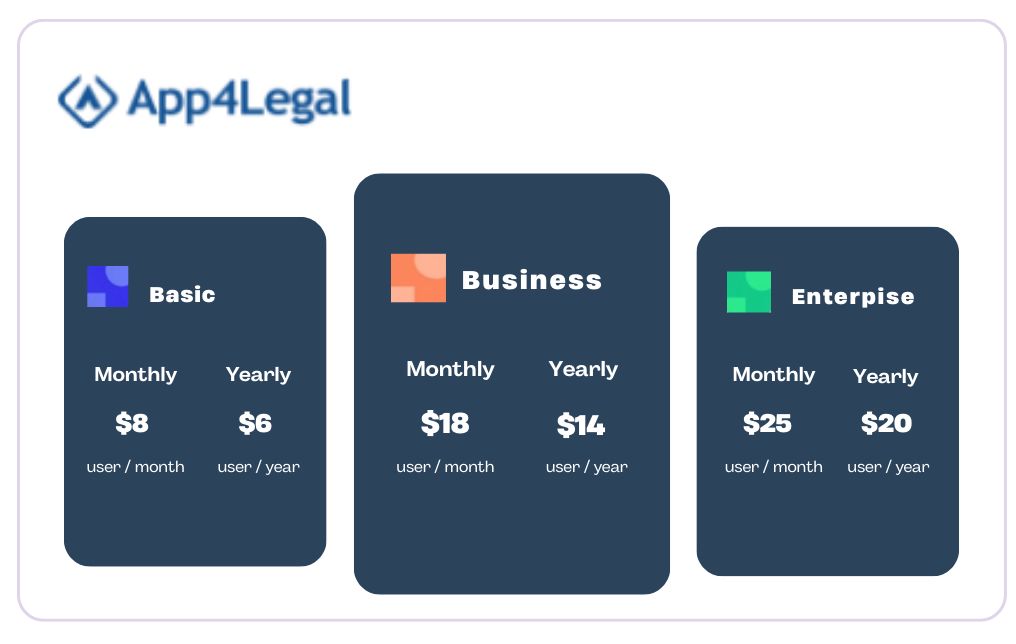Select the Basic plan title
Viewport: 1016px width, 644px height.
tap(182, 295)
